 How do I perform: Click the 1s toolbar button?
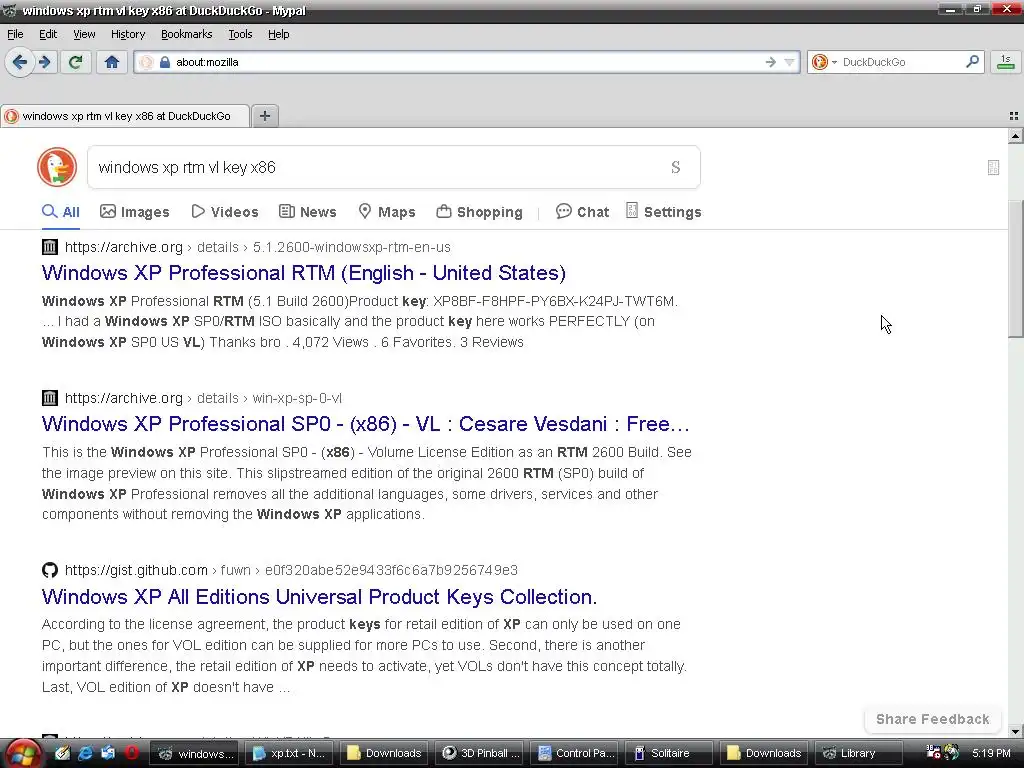pos(1006,62)
